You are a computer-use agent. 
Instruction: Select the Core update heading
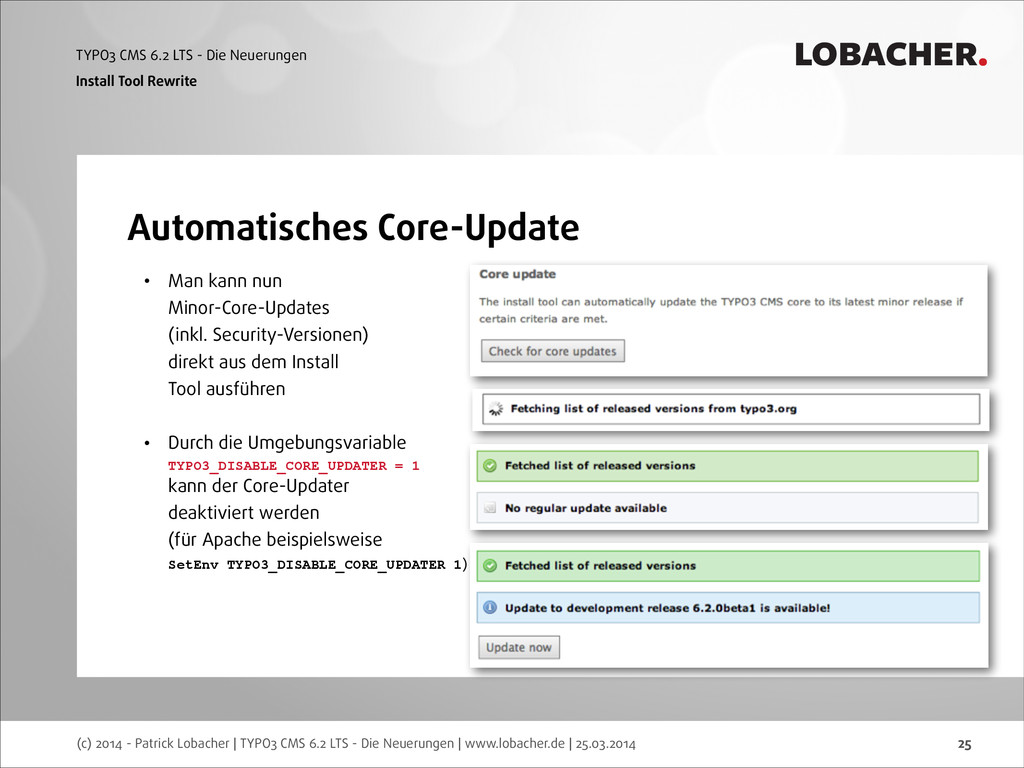(517, 274)
